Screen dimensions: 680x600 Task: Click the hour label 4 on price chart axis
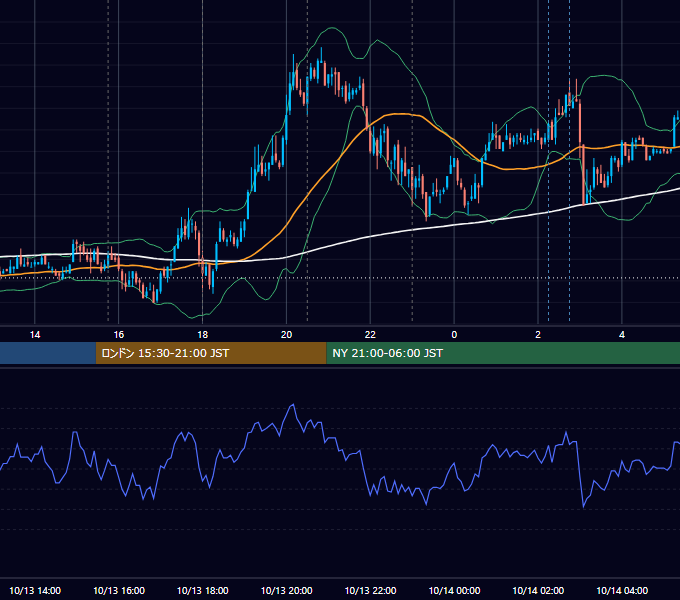coord(622,335)
